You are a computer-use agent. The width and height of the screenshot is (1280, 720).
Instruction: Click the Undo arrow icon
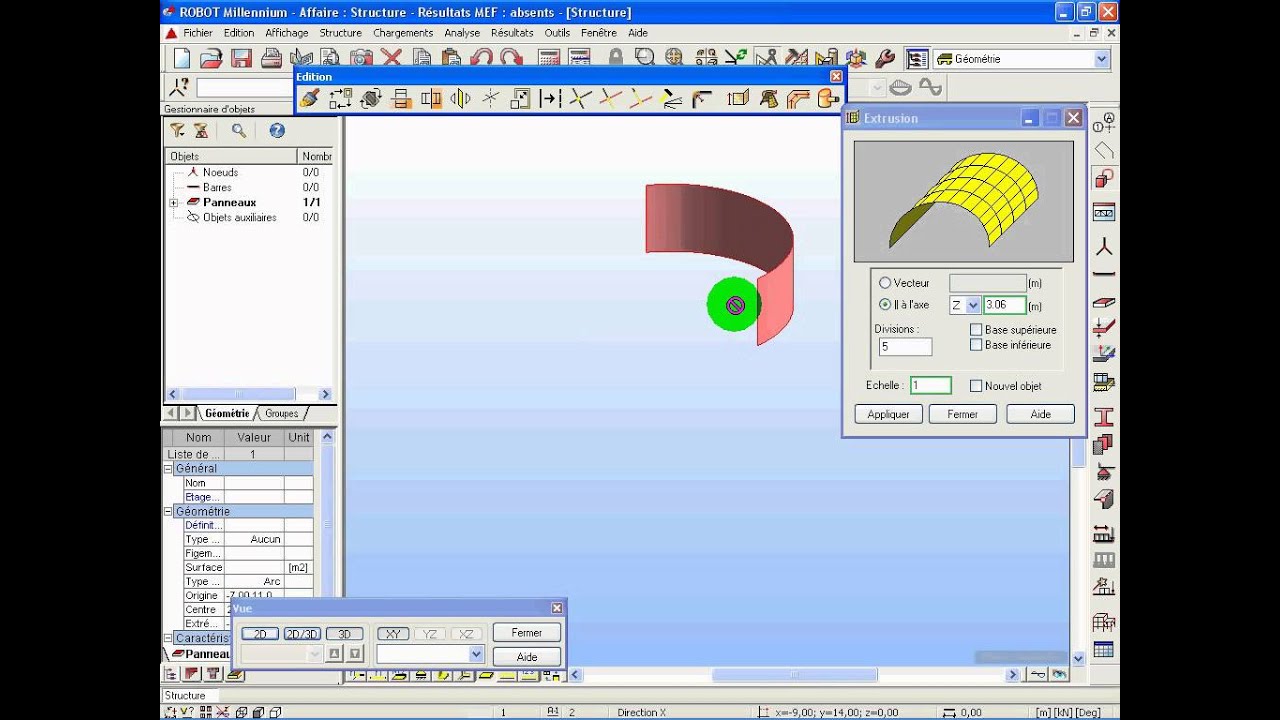click(x=481, y=59)
